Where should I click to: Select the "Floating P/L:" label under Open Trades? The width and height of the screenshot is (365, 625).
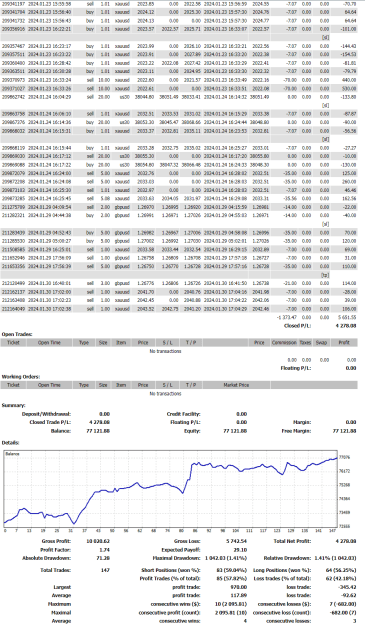tap(295, 368)
